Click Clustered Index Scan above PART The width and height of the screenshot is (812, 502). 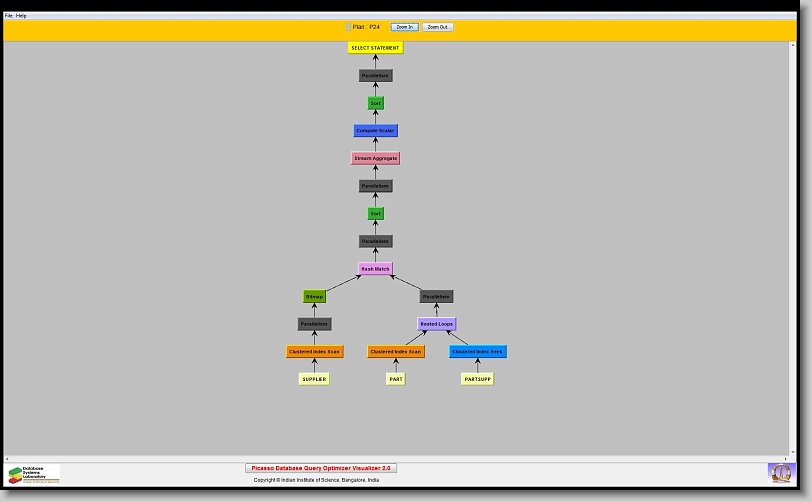(395, 352)
